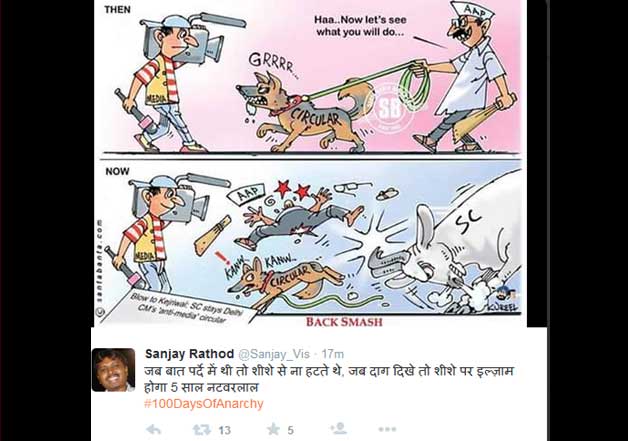Click the Hindi tweet text
Screen dimensions: 628x441
pyautogui.click(x=329, y=379)
